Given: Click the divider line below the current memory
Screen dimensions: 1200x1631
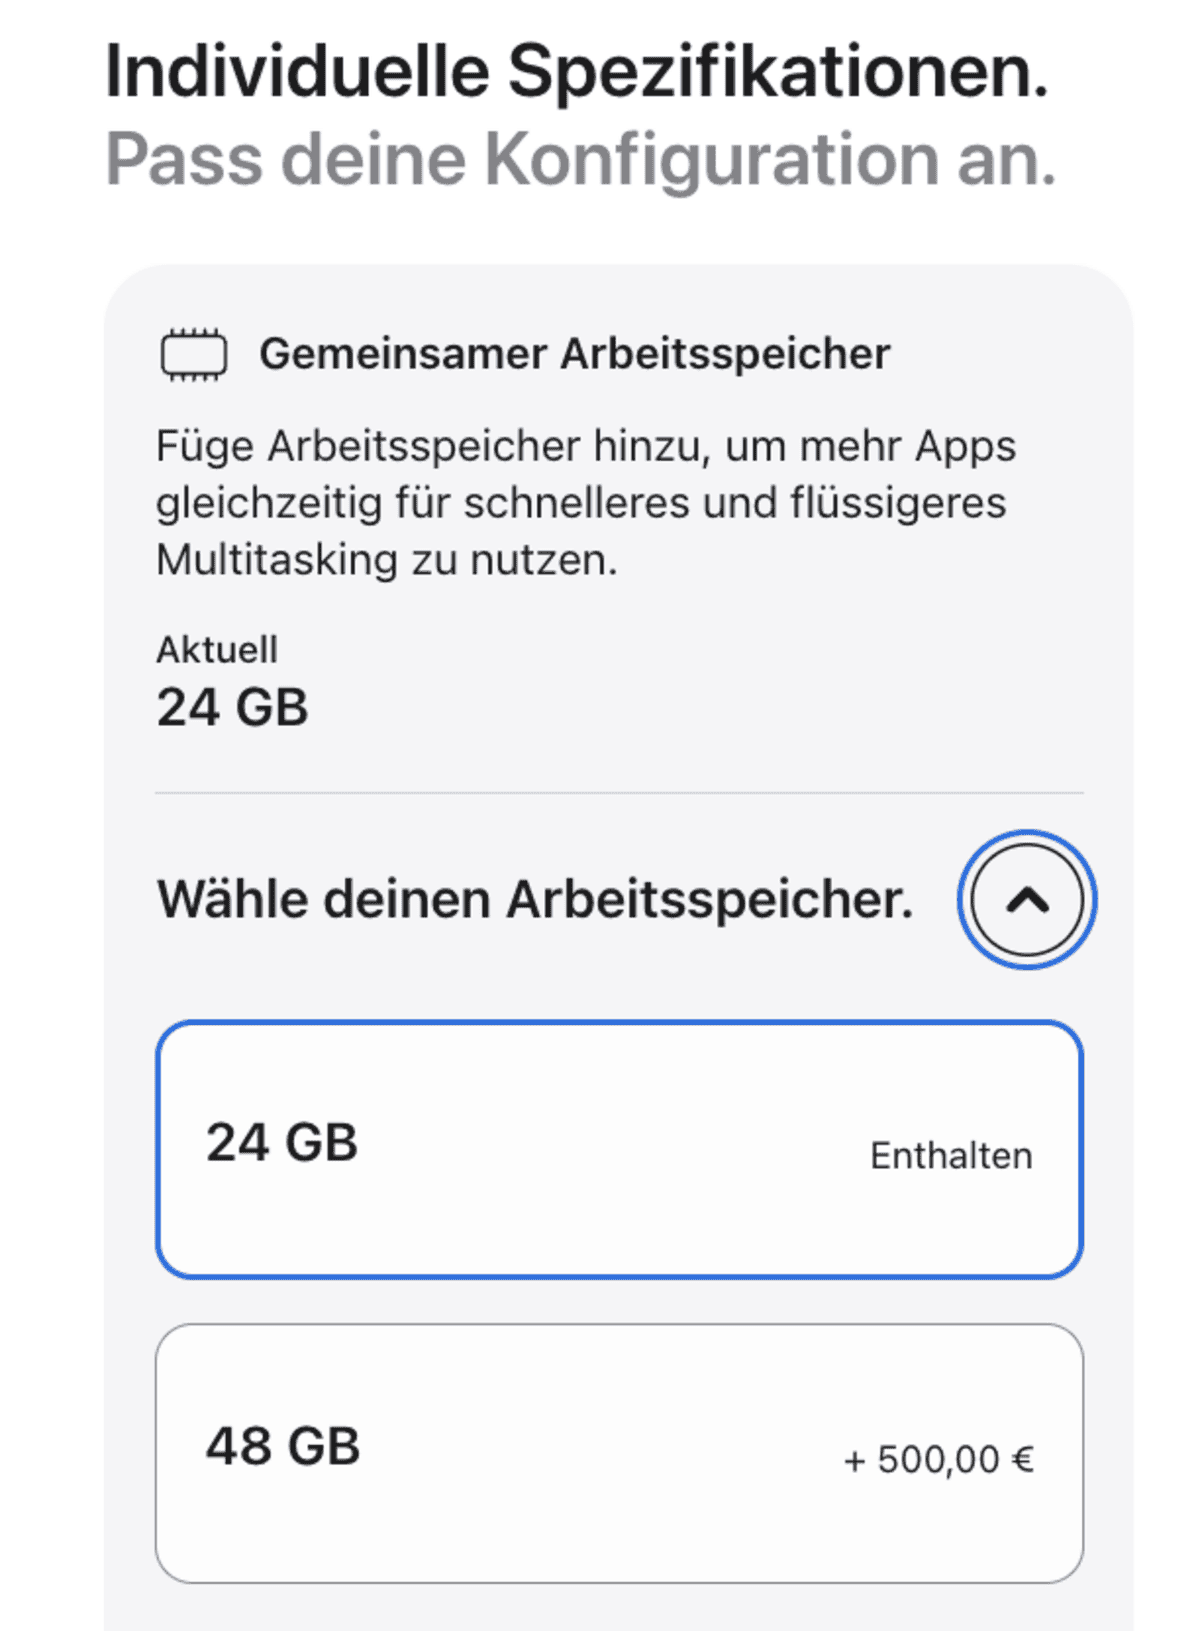Looking at the screenshot, I should pyautogui.click(x=619, y=793).
